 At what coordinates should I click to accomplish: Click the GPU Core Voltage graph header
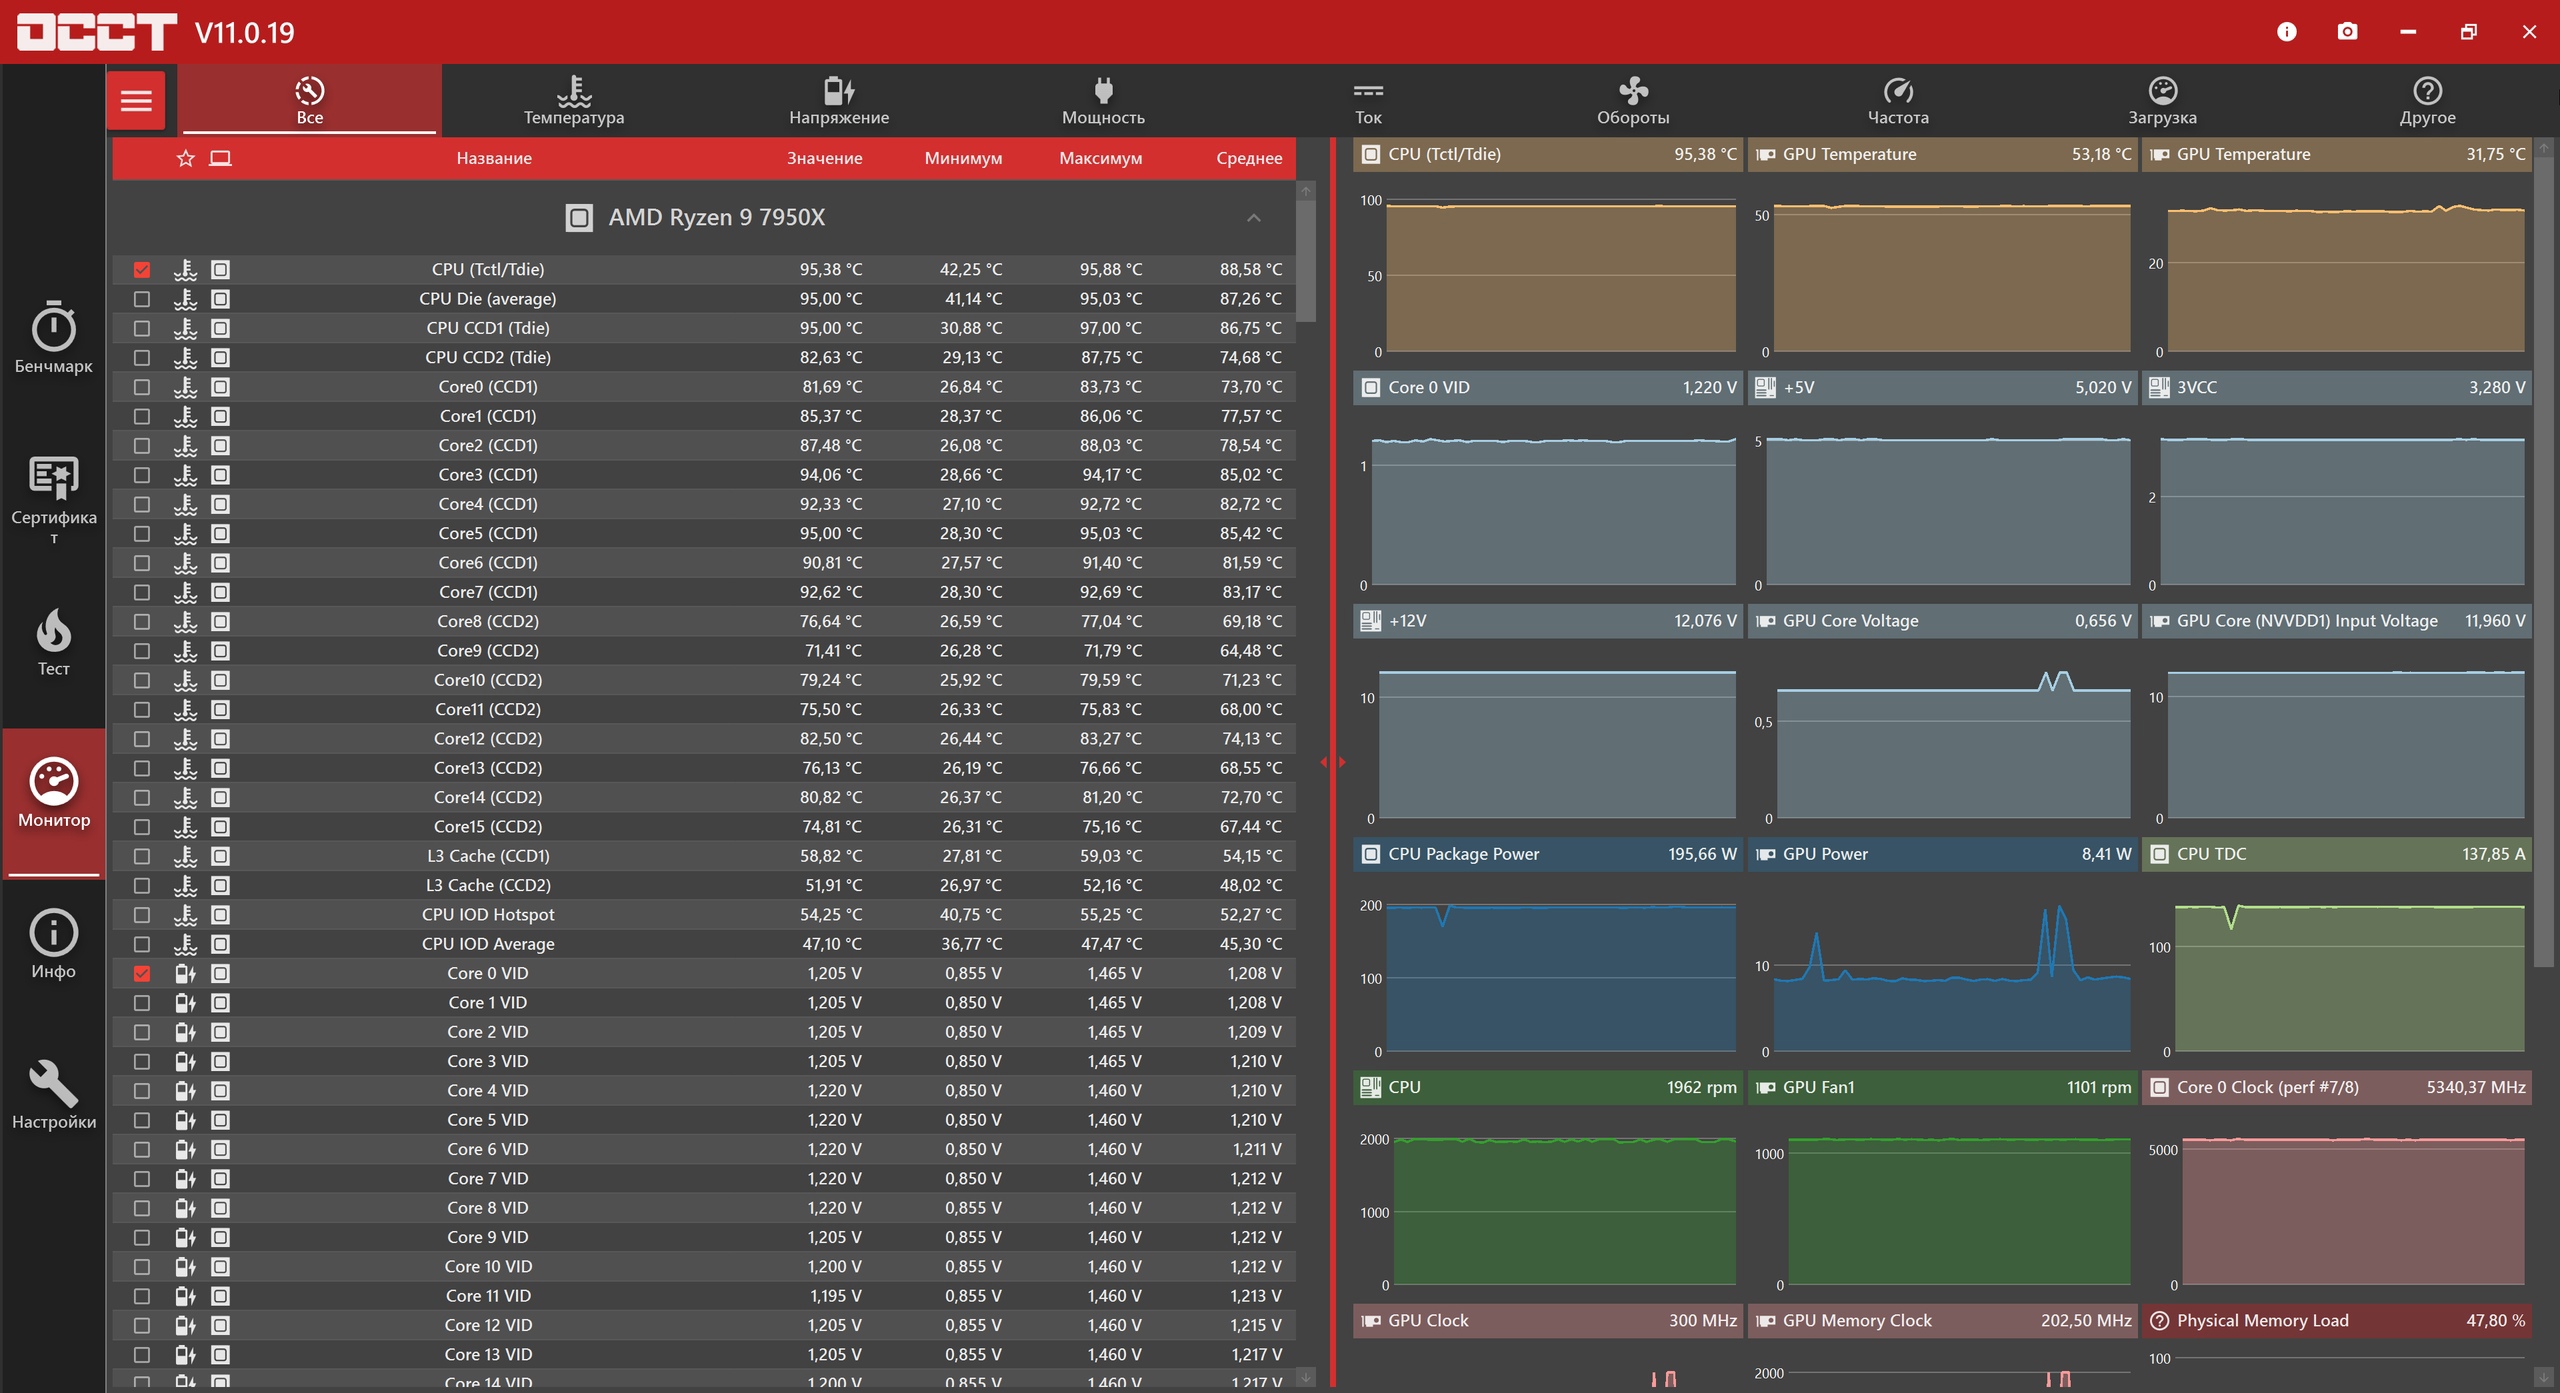[1942, 620]
